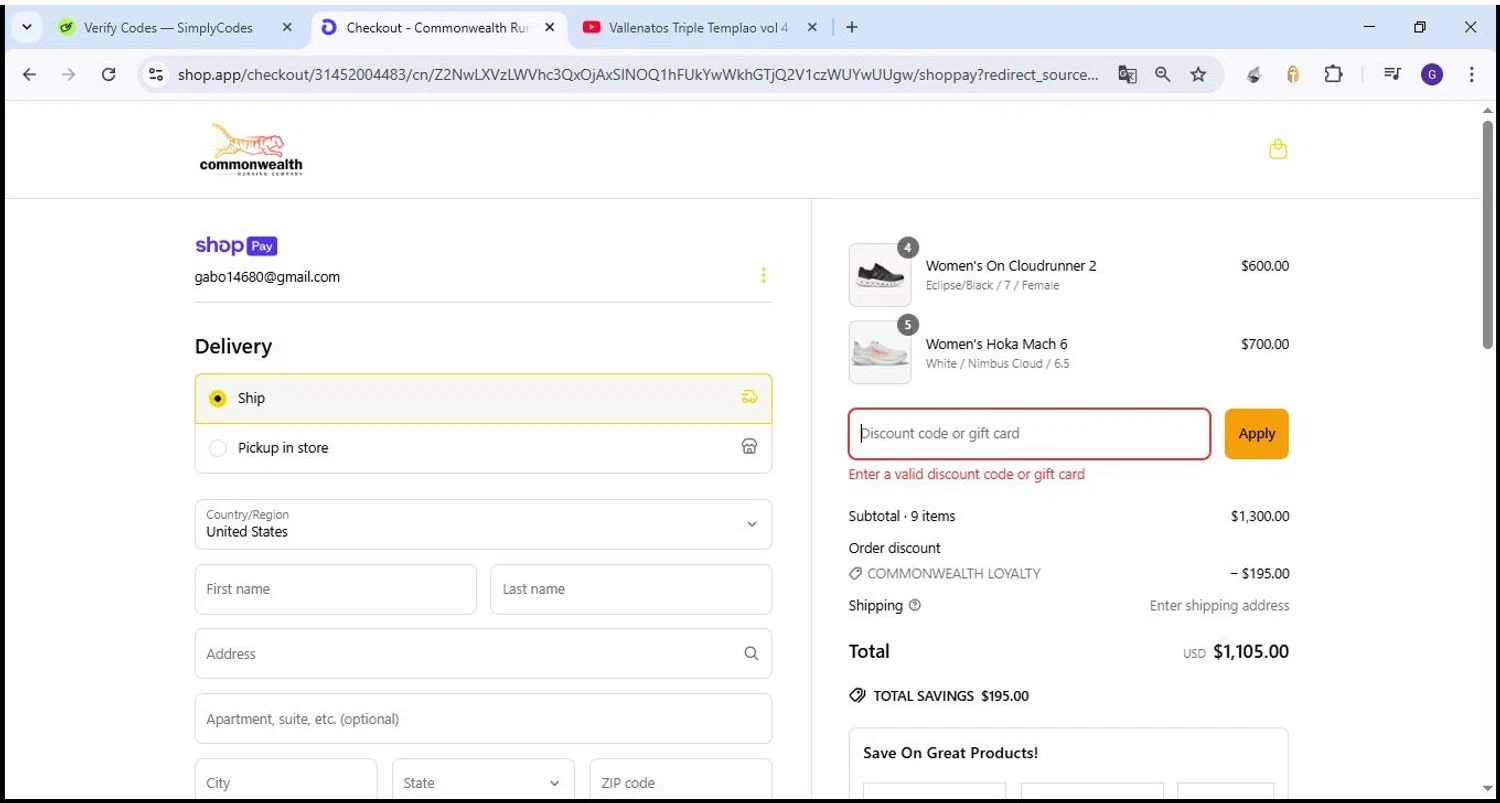Viewport: 1500px width, 803px height.
Task: Click the City field
Action: coord(286,783)
